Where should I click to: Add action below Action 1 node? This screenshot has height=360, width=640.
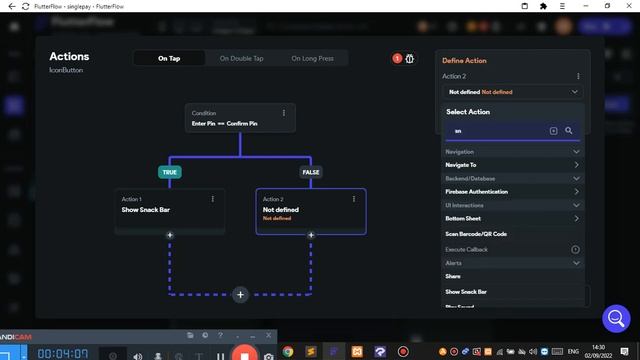click(x=170, y=235)
